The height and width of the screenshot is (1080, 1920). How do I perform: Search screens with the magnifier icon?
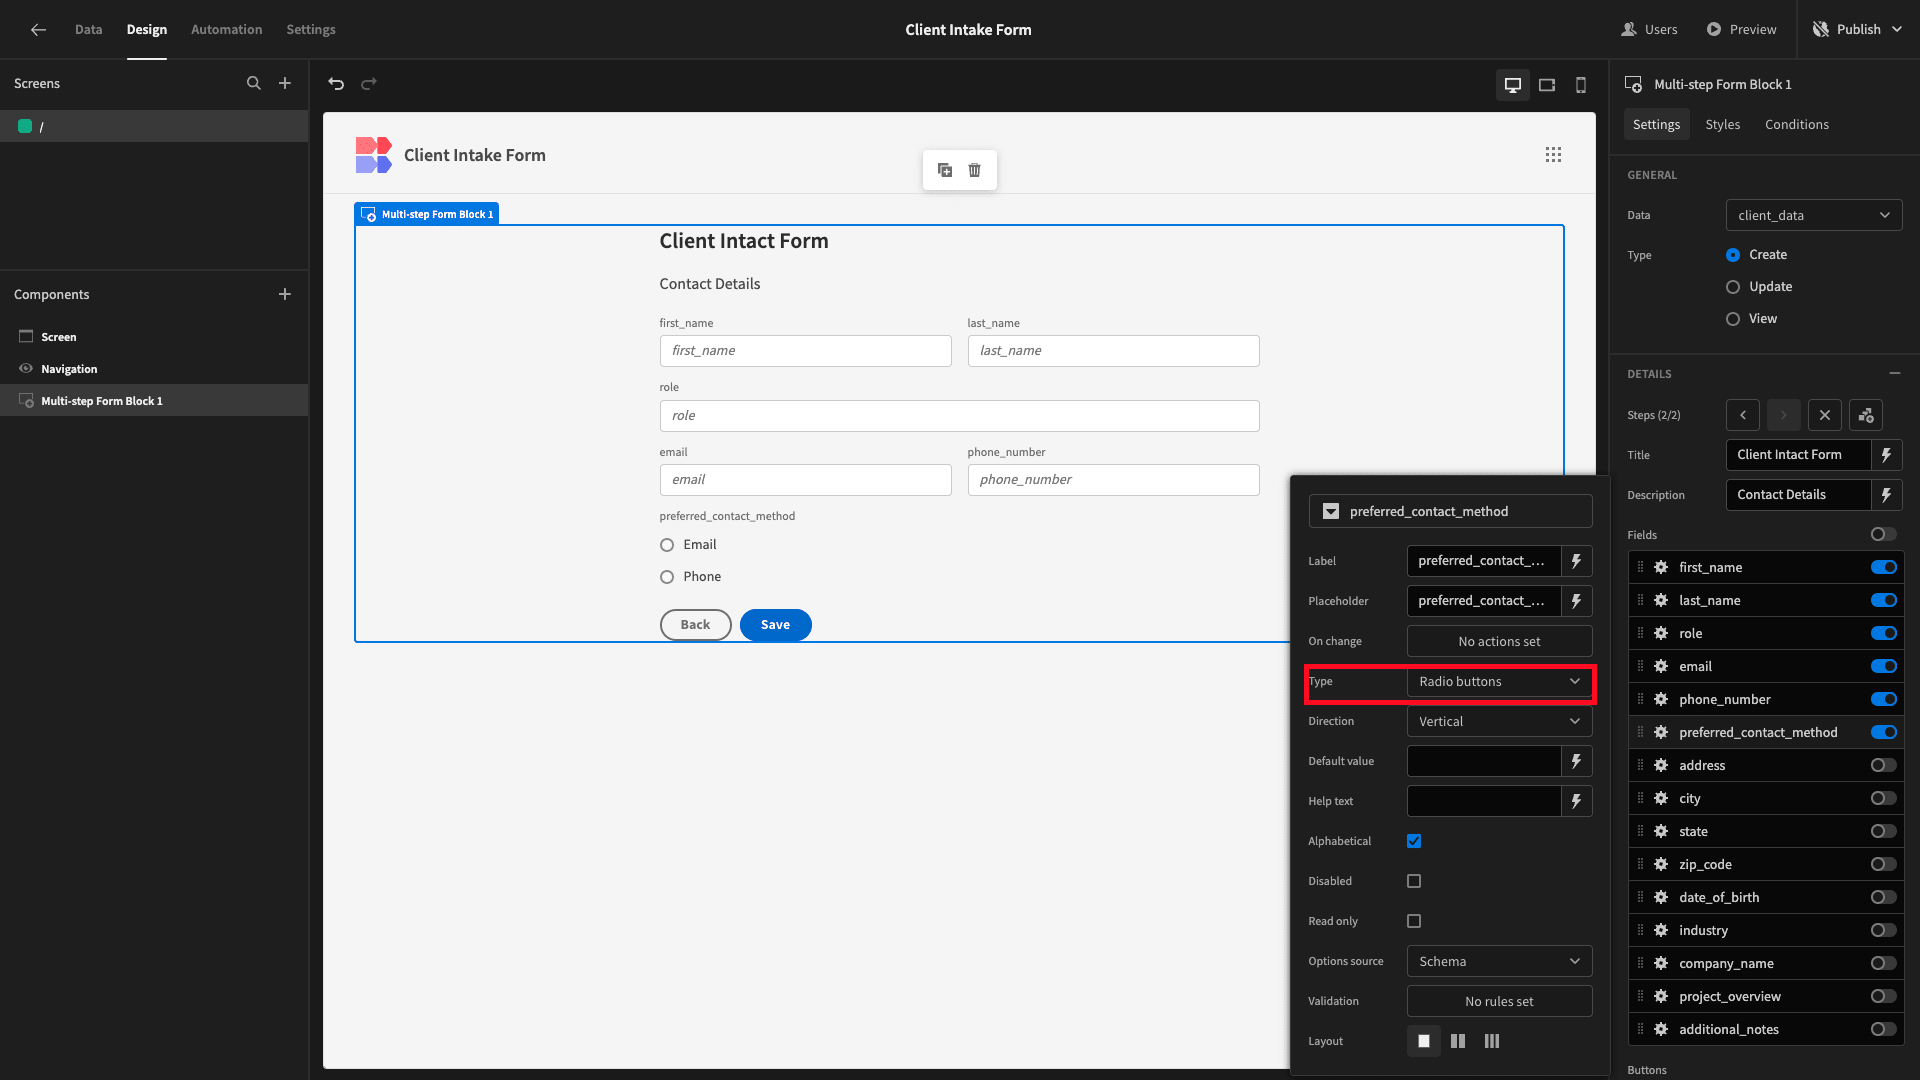tap(254, 83)
